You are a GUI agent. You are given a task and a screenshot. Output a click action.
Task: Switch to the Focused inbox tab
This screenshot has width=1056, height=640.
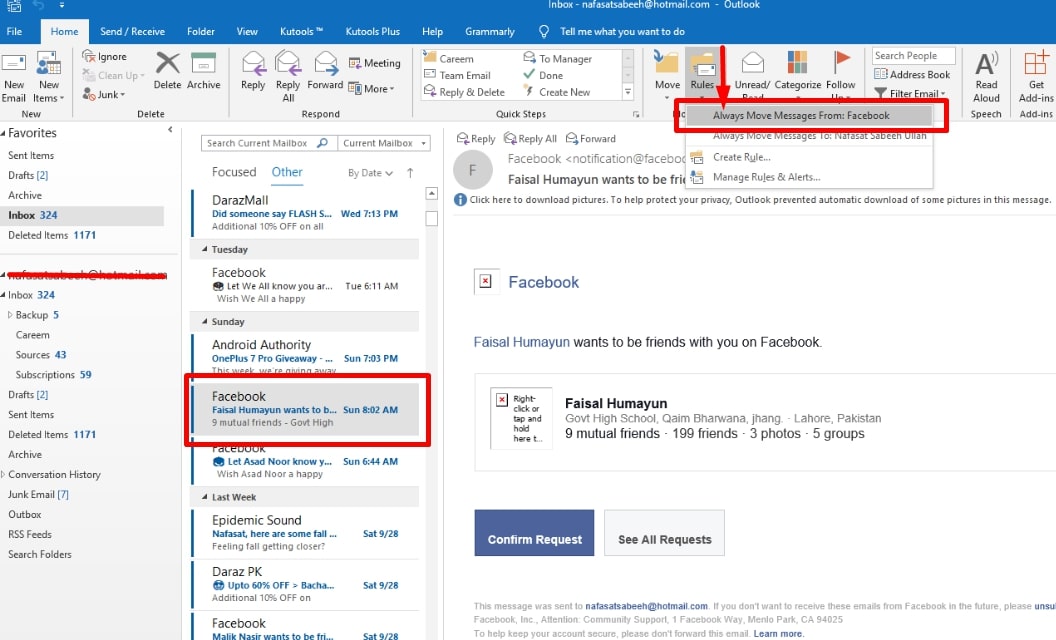coord(234,172)
